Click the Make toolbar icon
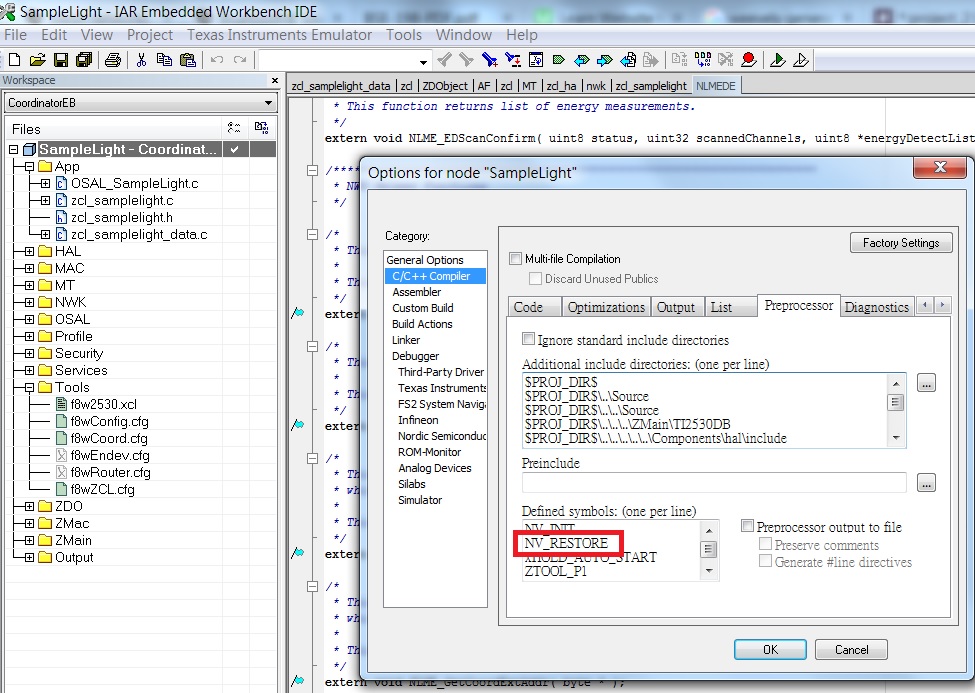Image resolution: width=975 pixels, height=693 pixels. click(x=703, y=60)
